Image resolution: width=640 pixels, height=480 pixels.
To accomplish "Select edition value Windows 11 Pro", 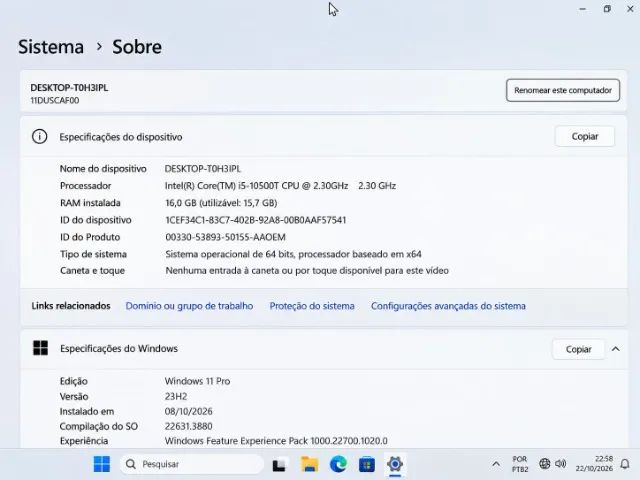I will tap(198, 381).
